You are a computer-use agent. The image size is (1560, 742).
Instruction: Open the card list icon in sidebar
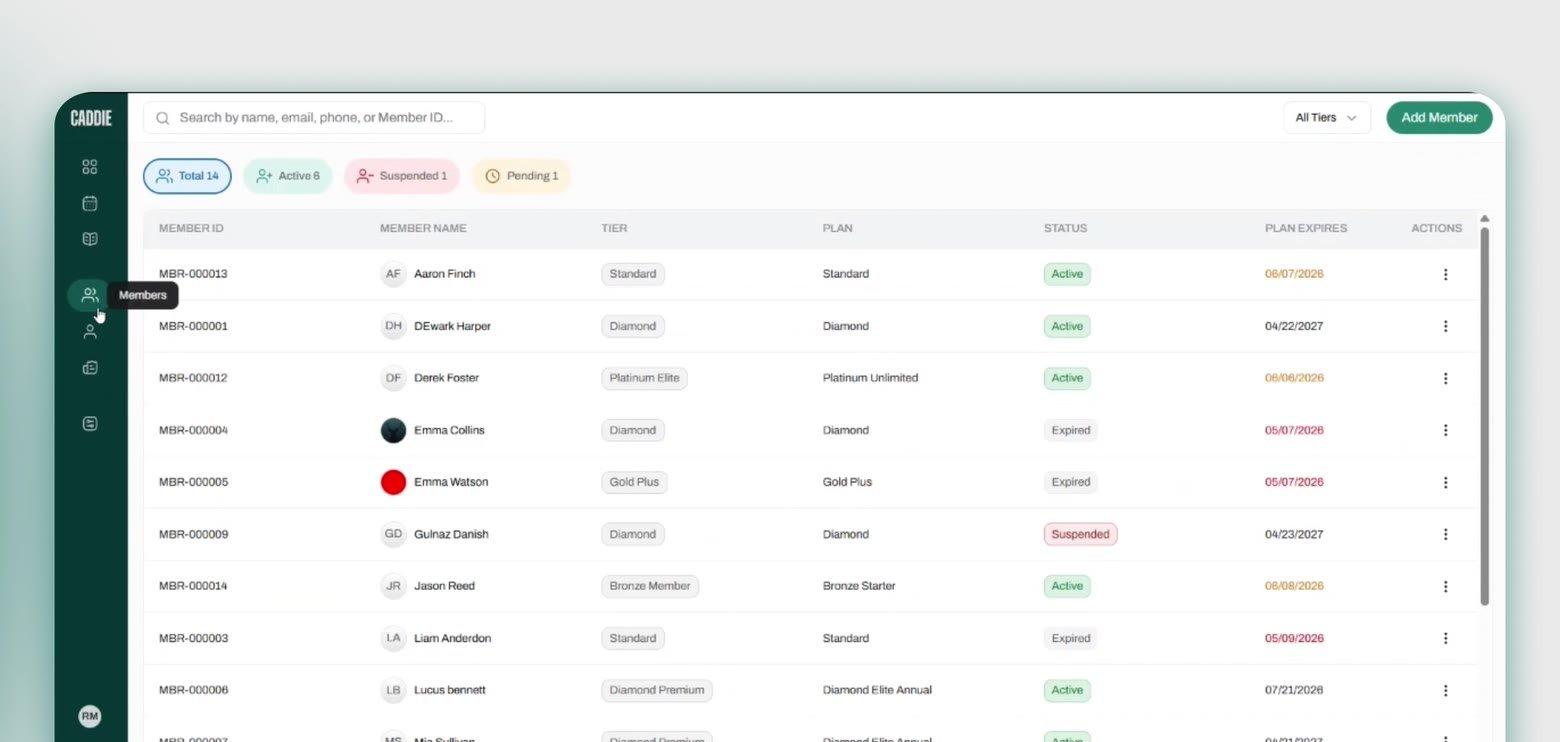[90, 368]
